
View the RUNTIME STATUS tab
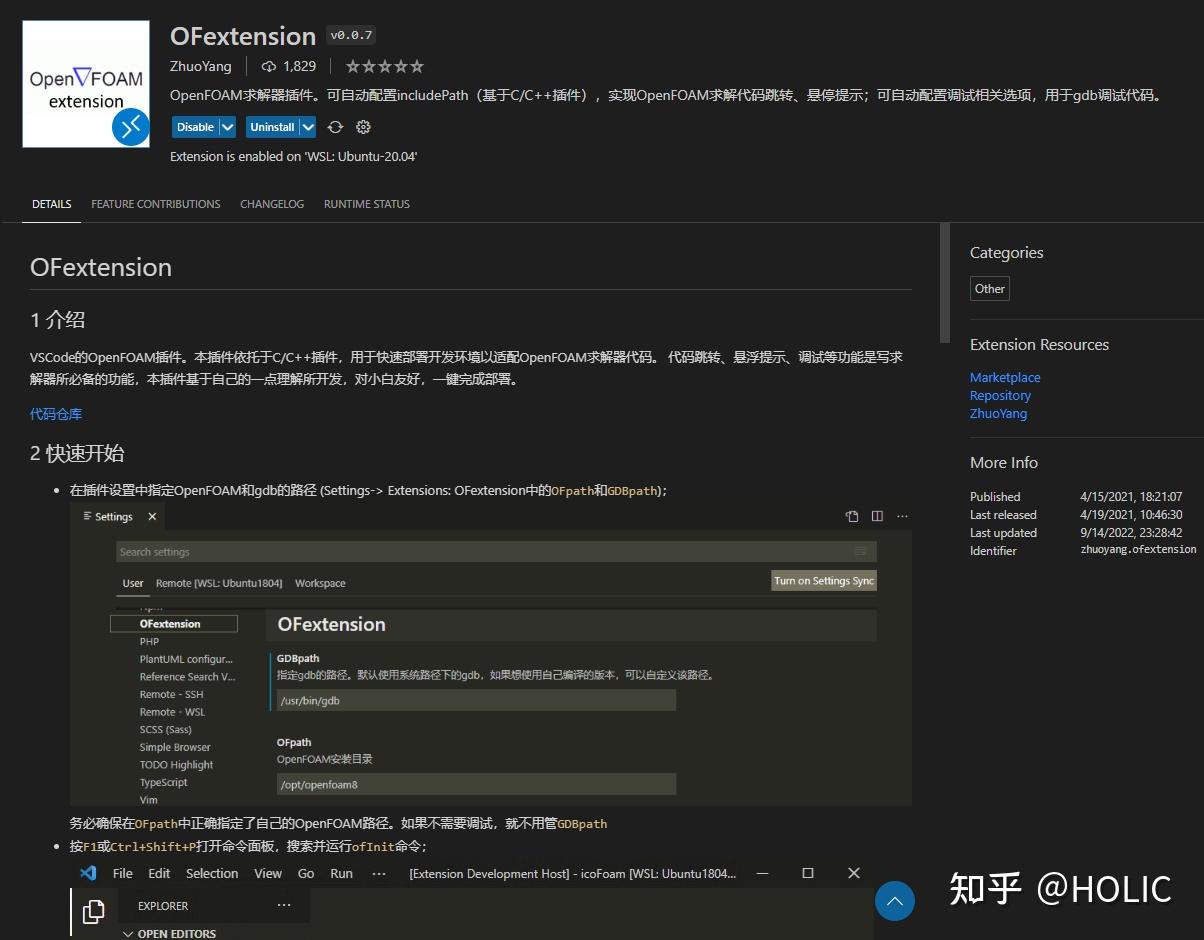366,204
